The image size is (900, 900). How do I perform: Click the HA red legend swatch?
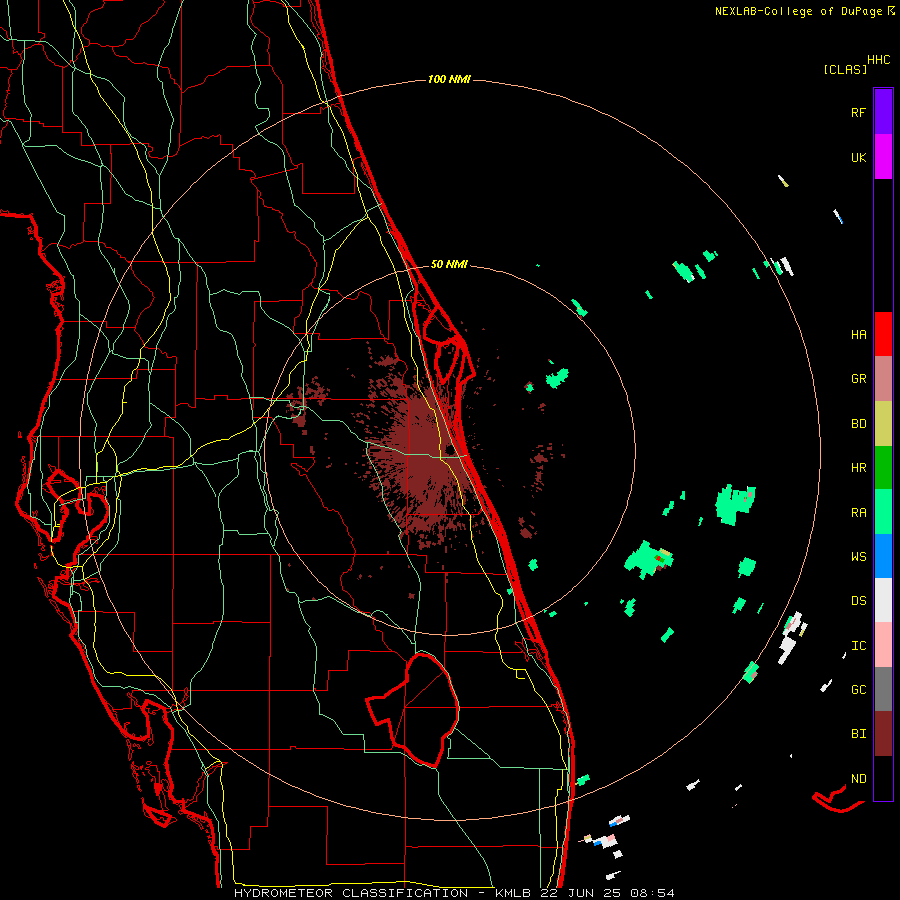click(x=883, y=334)
